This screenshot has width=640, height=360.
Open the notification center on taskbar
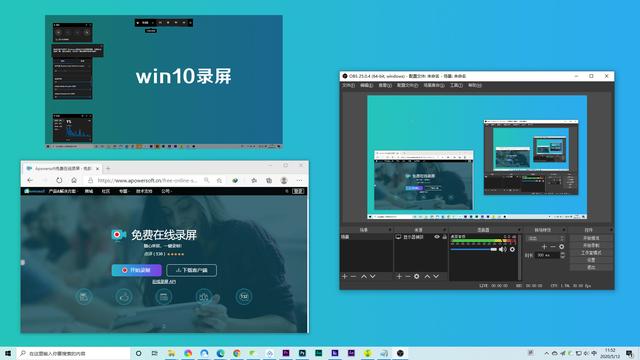pos(630,353)
